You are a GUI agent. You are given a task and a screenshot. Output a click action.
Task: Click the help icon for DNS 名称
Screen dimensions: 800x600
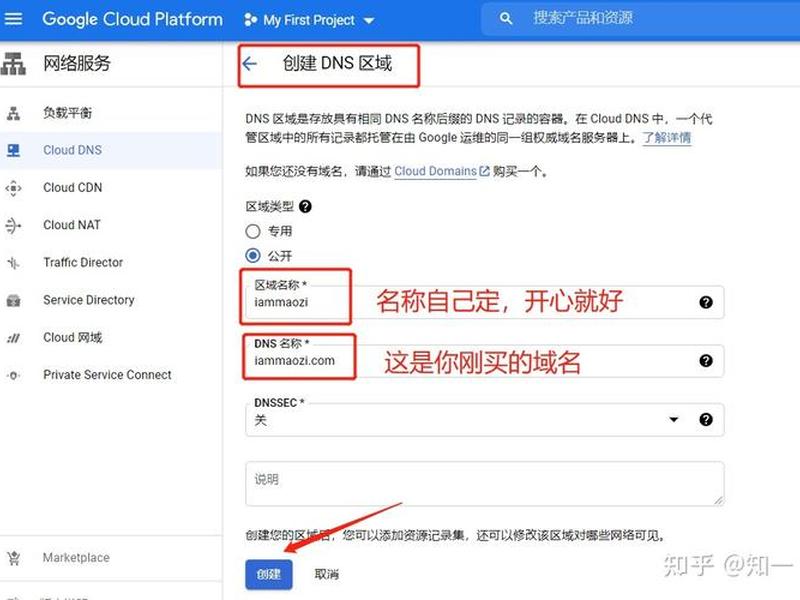tap(706, 361)
